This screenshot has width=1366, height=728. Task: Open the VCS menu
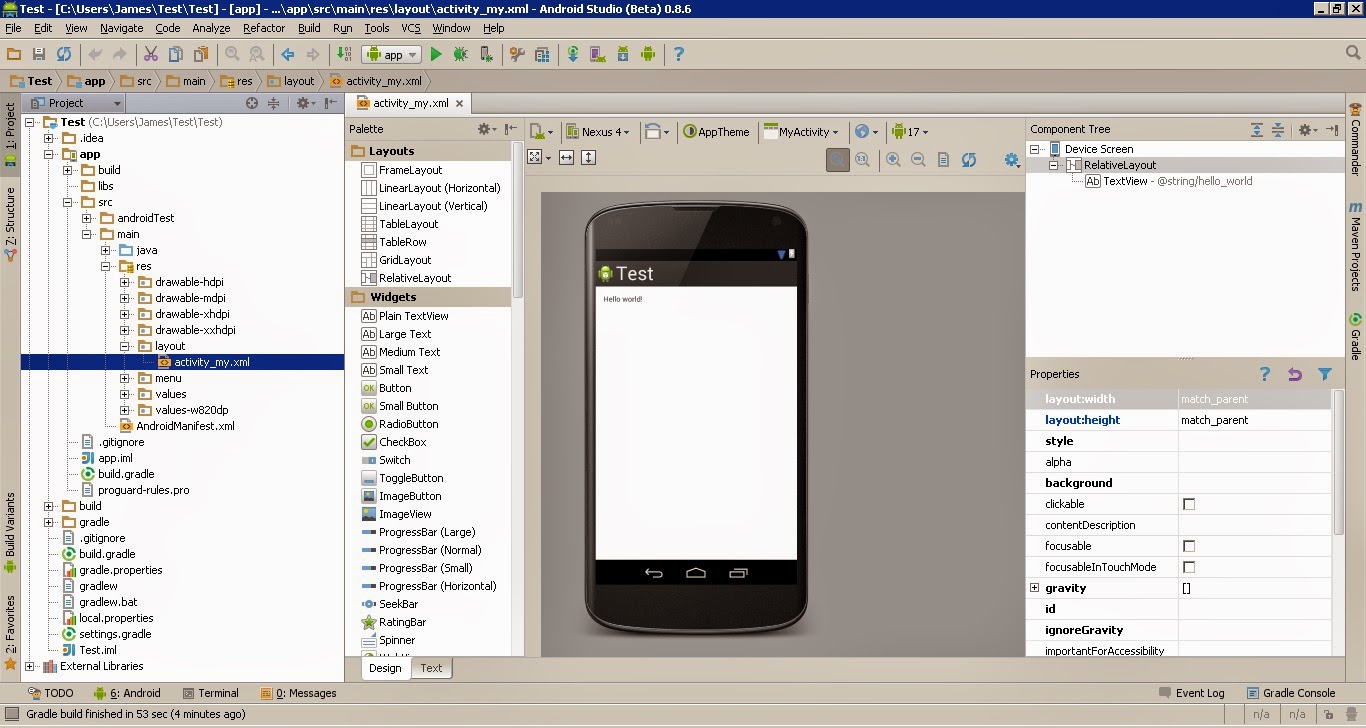click(x=411, y=28)
